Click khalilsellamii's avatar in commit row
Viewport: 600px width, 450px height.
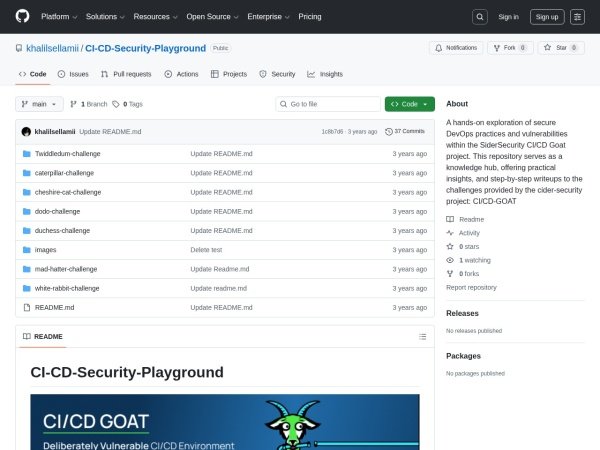(26, 132)
